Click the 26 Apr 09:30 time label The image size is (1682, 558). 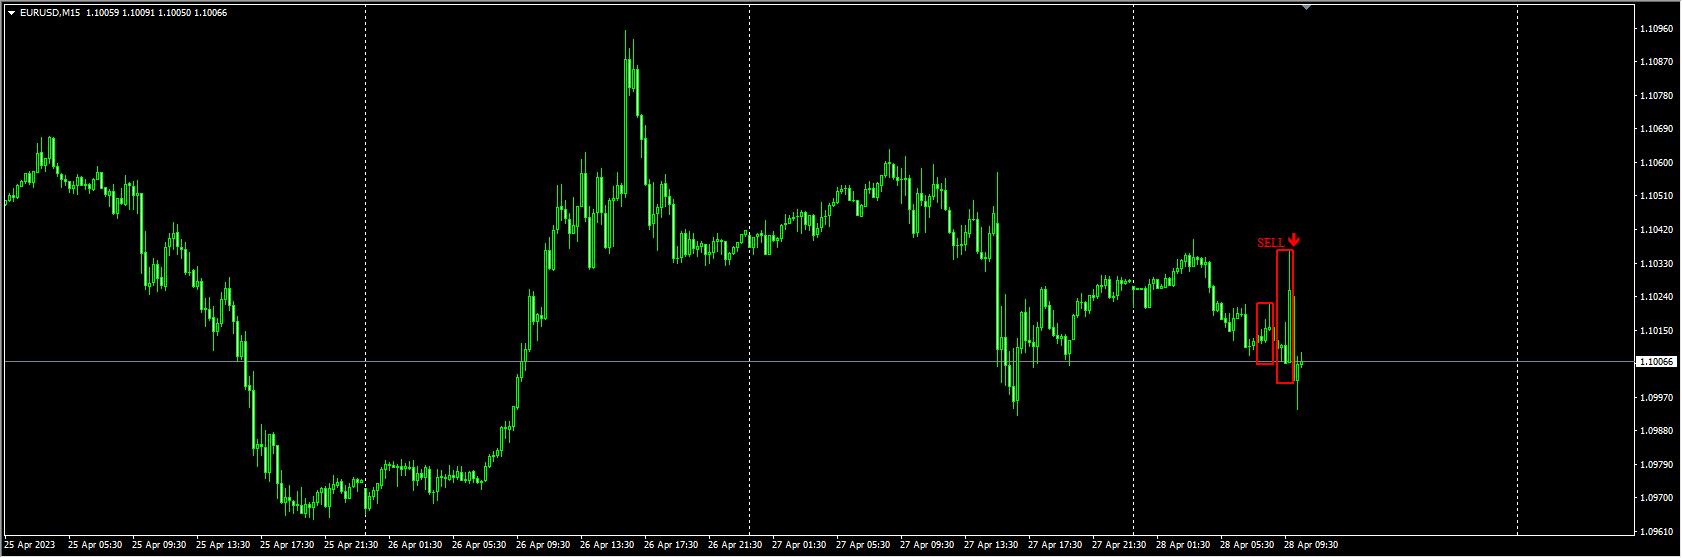543,545
